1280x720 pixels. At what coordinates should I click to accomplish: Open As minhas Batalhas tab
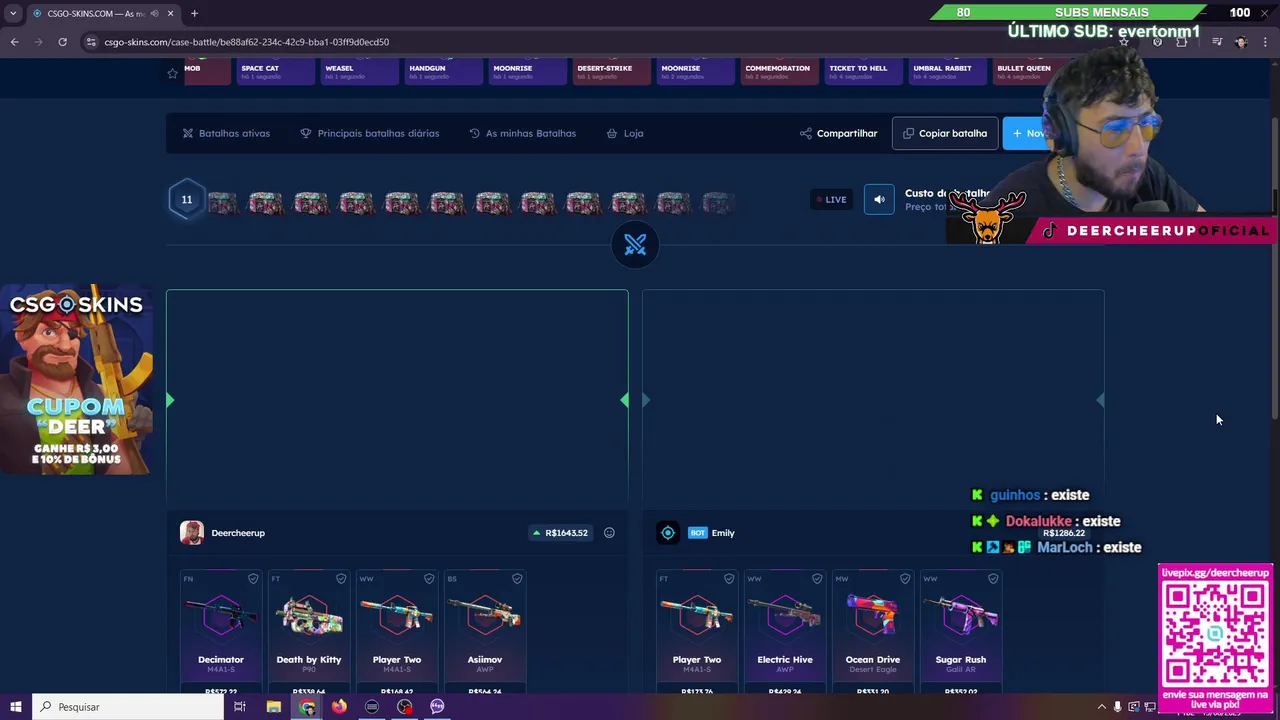(522, 133)
